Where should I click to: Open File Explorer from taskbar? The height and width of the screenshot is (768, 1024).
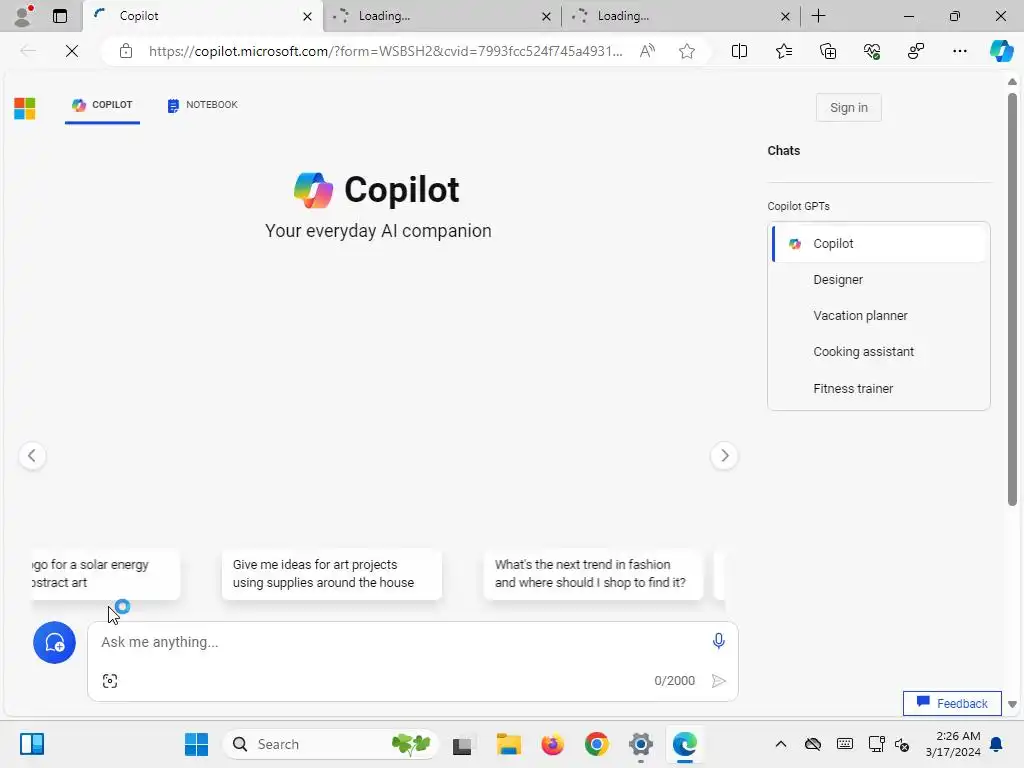pyautogui.click(x=508, y=744)
